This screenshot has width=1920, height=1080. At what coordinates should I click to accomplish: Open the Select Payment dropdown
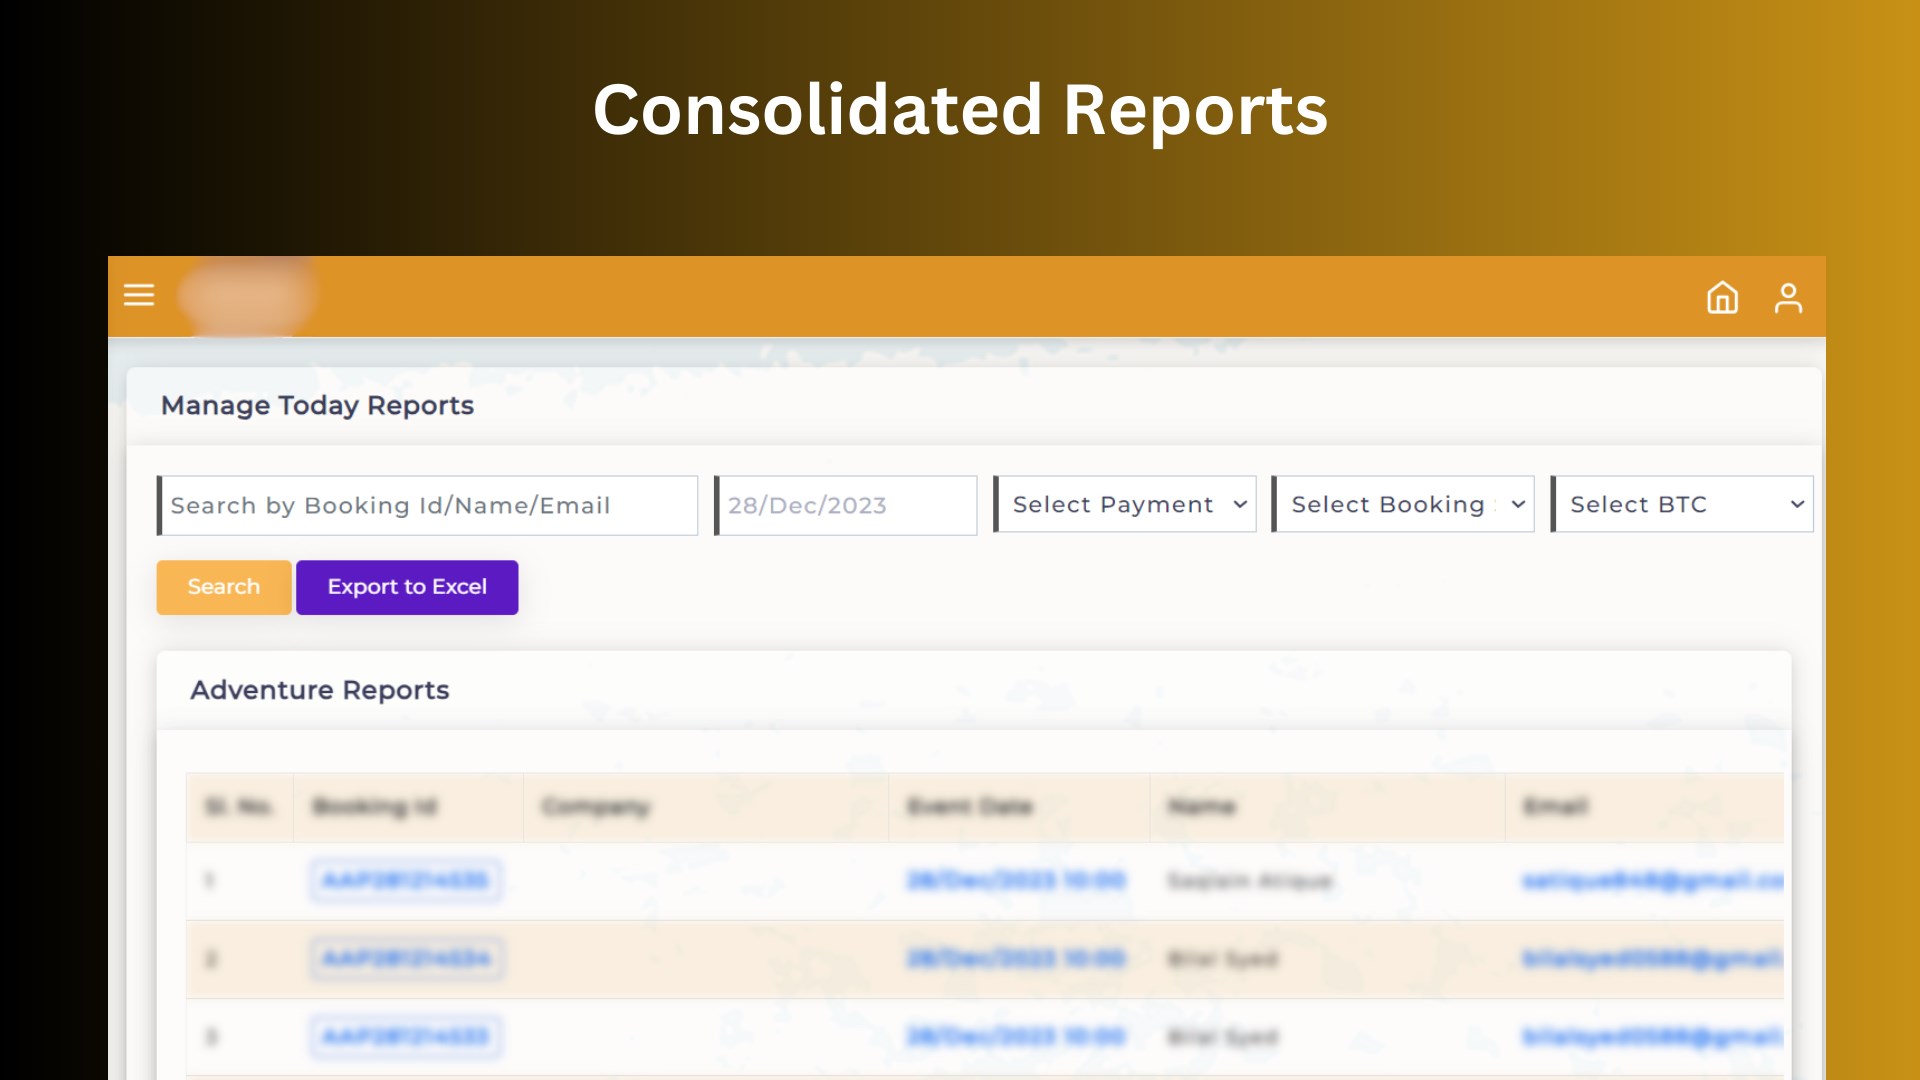[x=1124, y=505]
